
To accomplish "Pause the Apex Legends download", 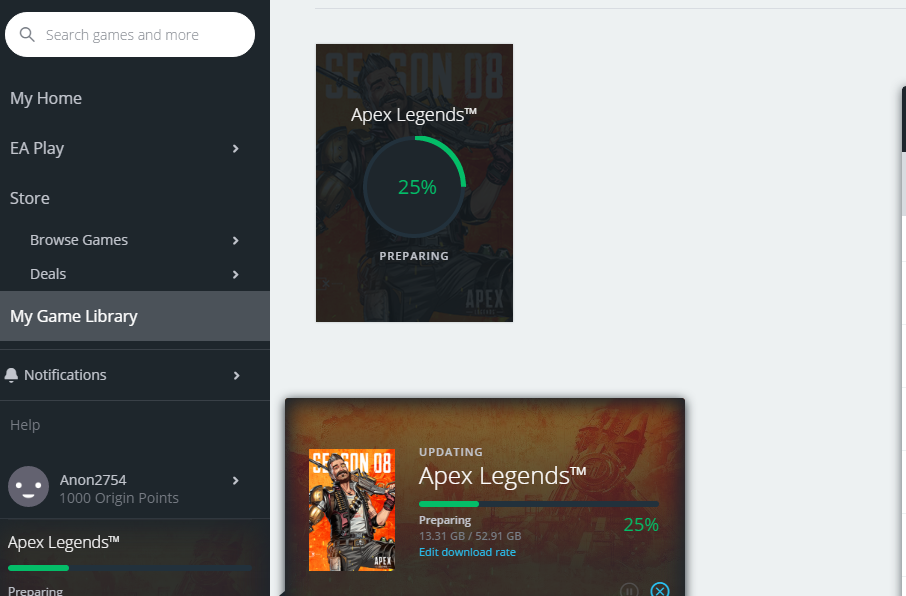I will click(x=629, y=590).
